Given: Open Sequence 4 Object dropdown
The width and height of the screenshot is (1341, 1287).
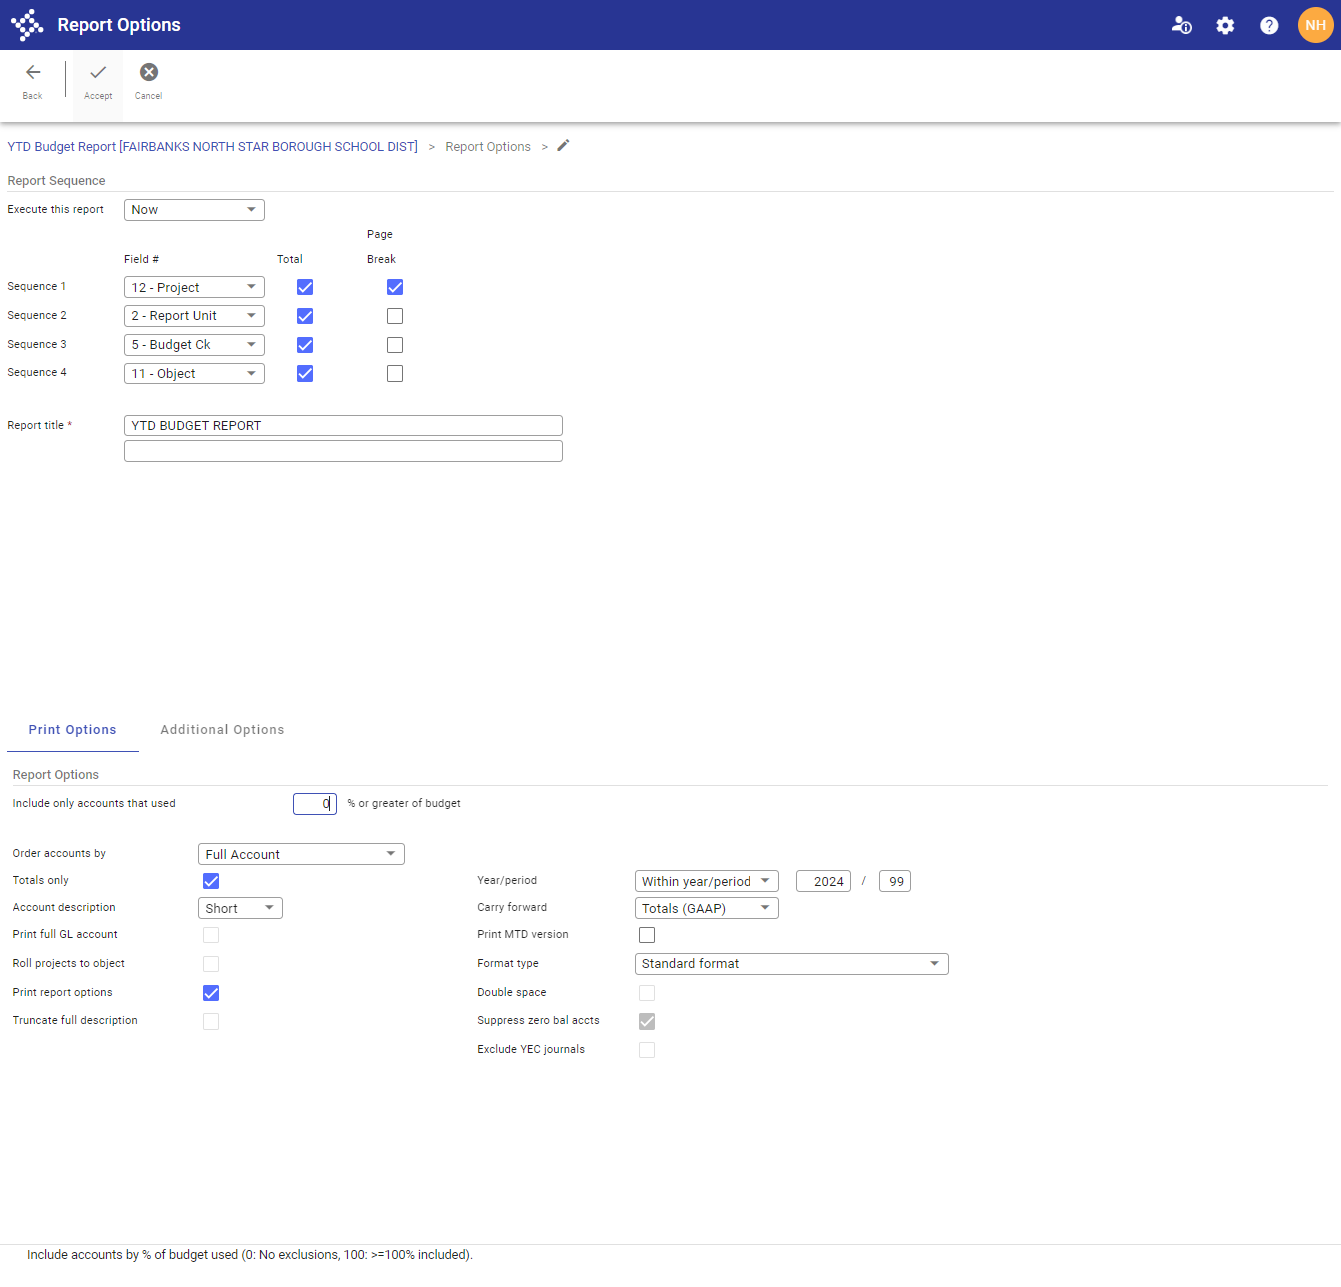Looking at the screenshot, I should click(194, 374).
